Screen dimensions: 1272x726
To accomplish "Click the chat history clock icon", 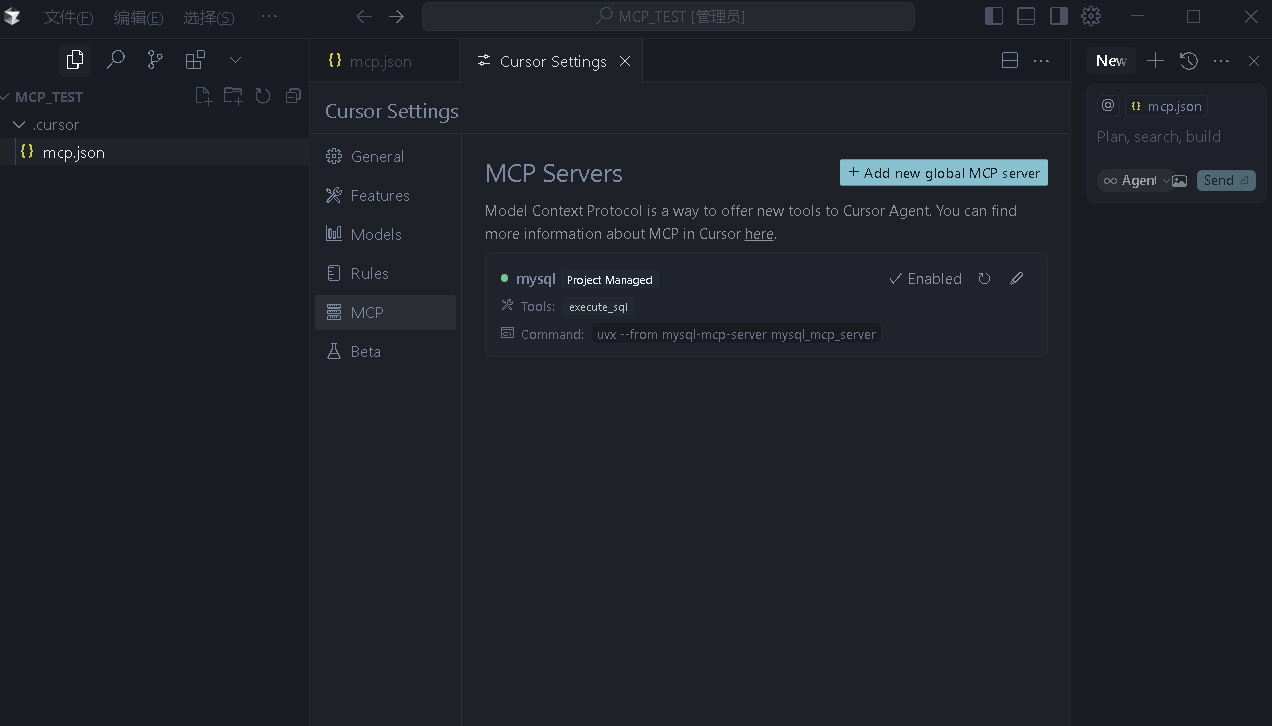I will coord(1189,61).
